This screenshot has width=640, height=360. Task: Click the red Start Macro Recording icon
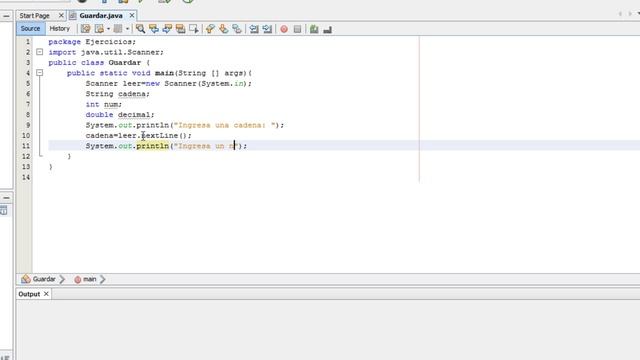click(284, 29)
